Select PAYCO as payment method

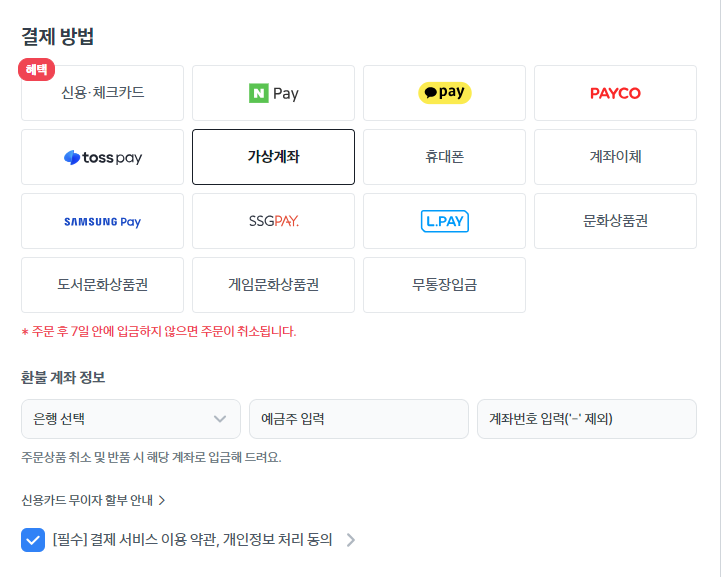(x=615, y=93)
